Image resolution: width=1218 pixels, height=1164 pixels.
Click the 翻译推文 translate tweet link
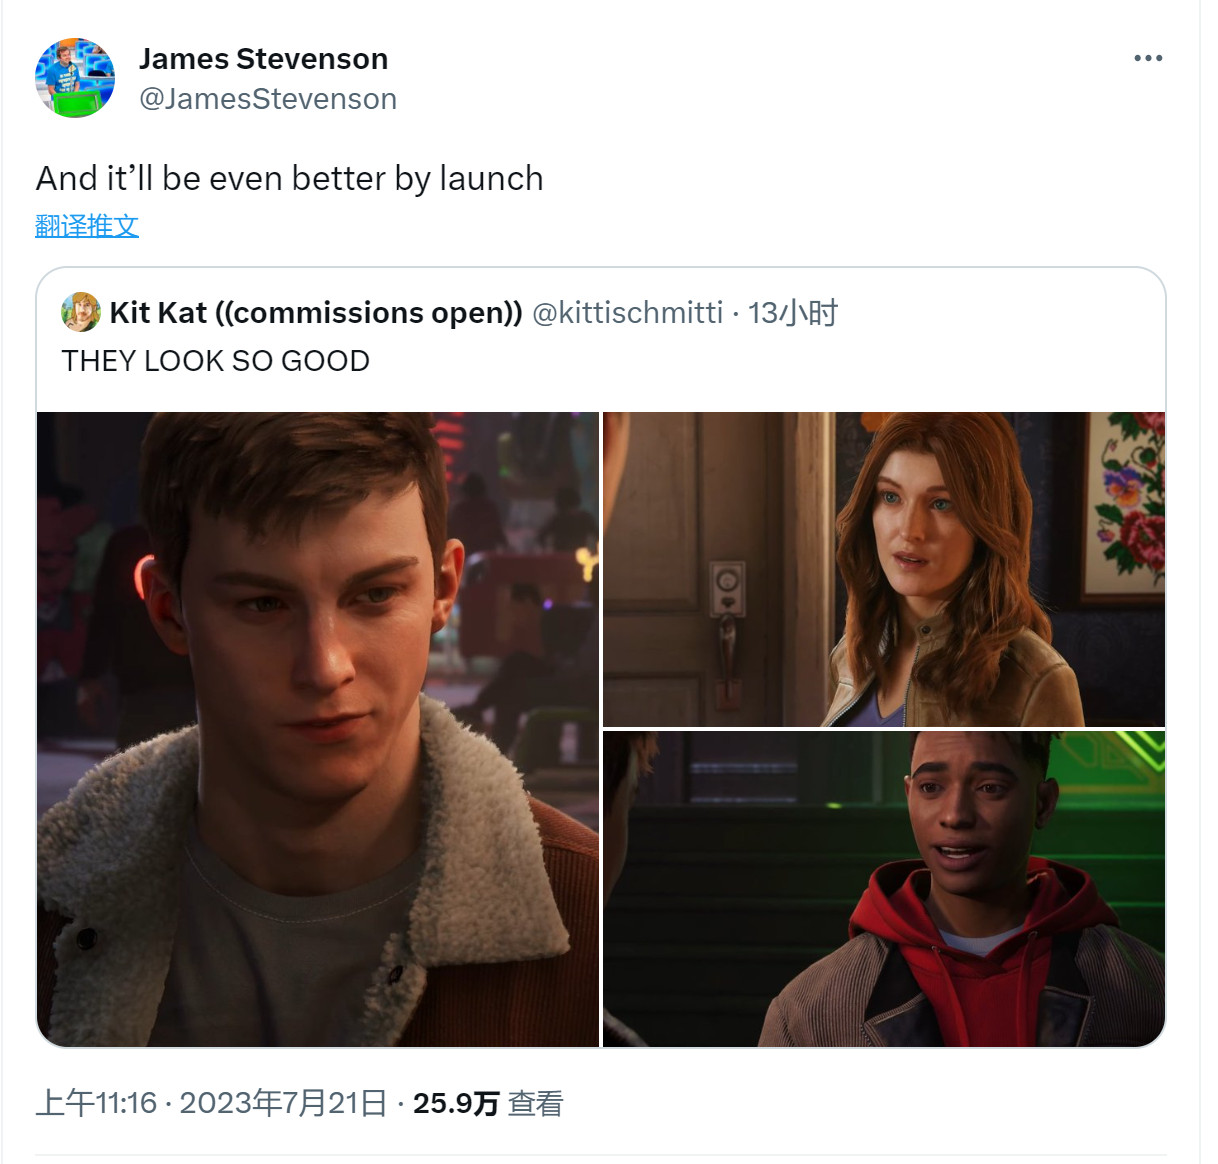[87, 226]
